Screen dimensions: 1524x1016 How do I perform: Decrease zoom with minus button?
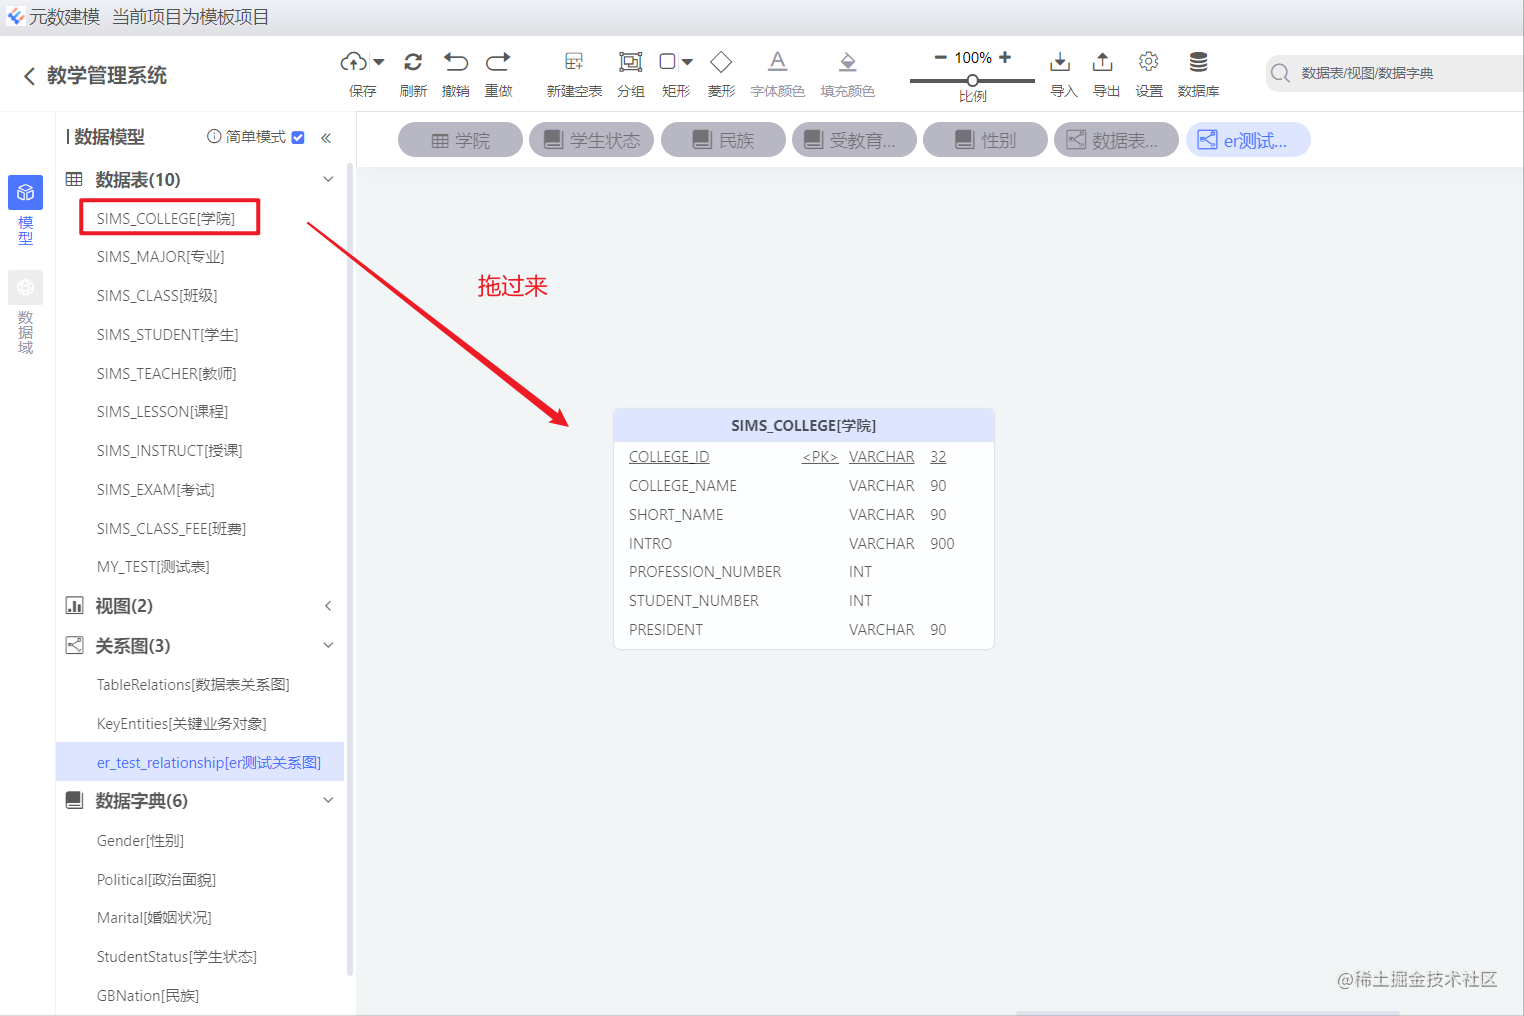click(x=941, y=57)
